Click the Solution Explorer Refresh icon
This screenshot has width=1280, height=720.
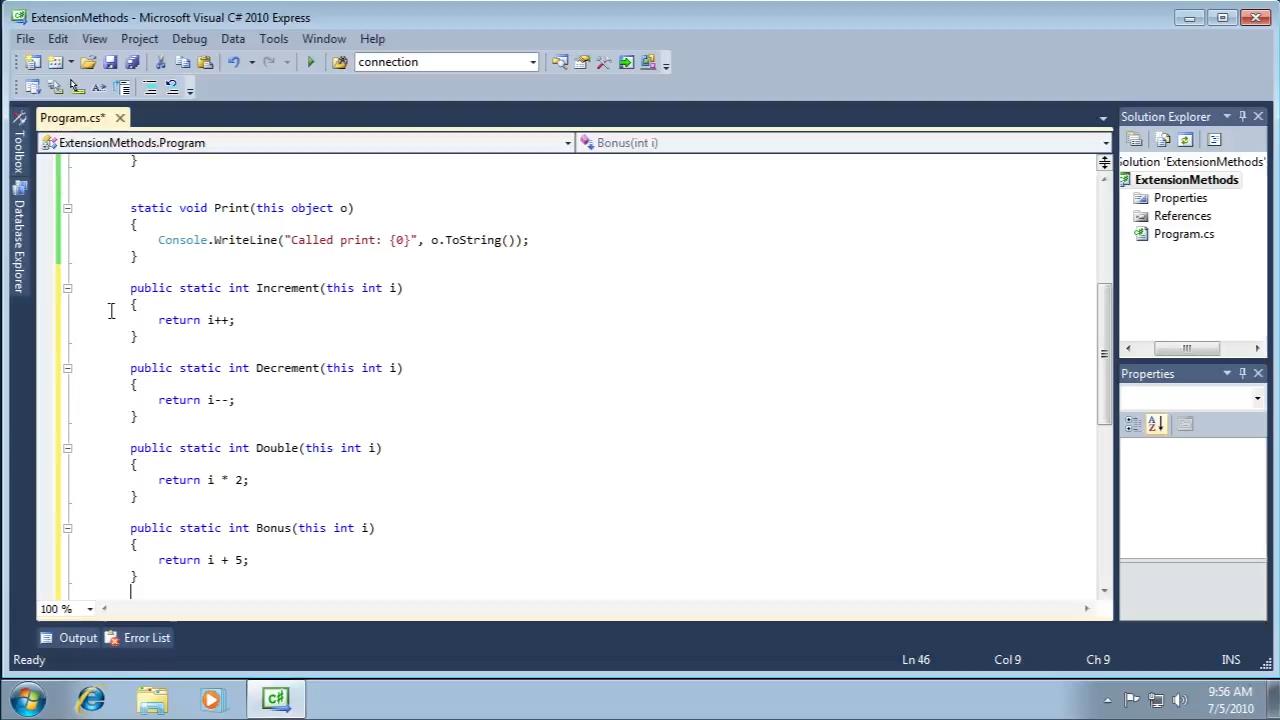coord(1185,140)
